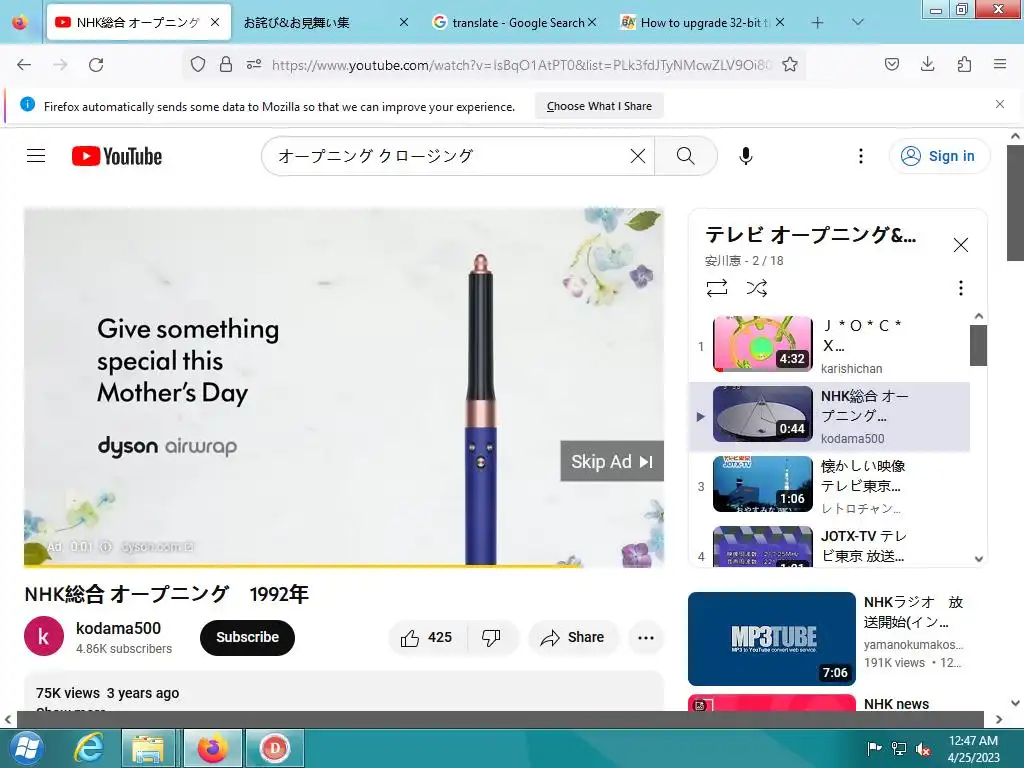The height and width of the screenshot is (768, 1024).
Task: Close the translate - Google Search tab
Action: pyautogui.click(x=592, y=22)
